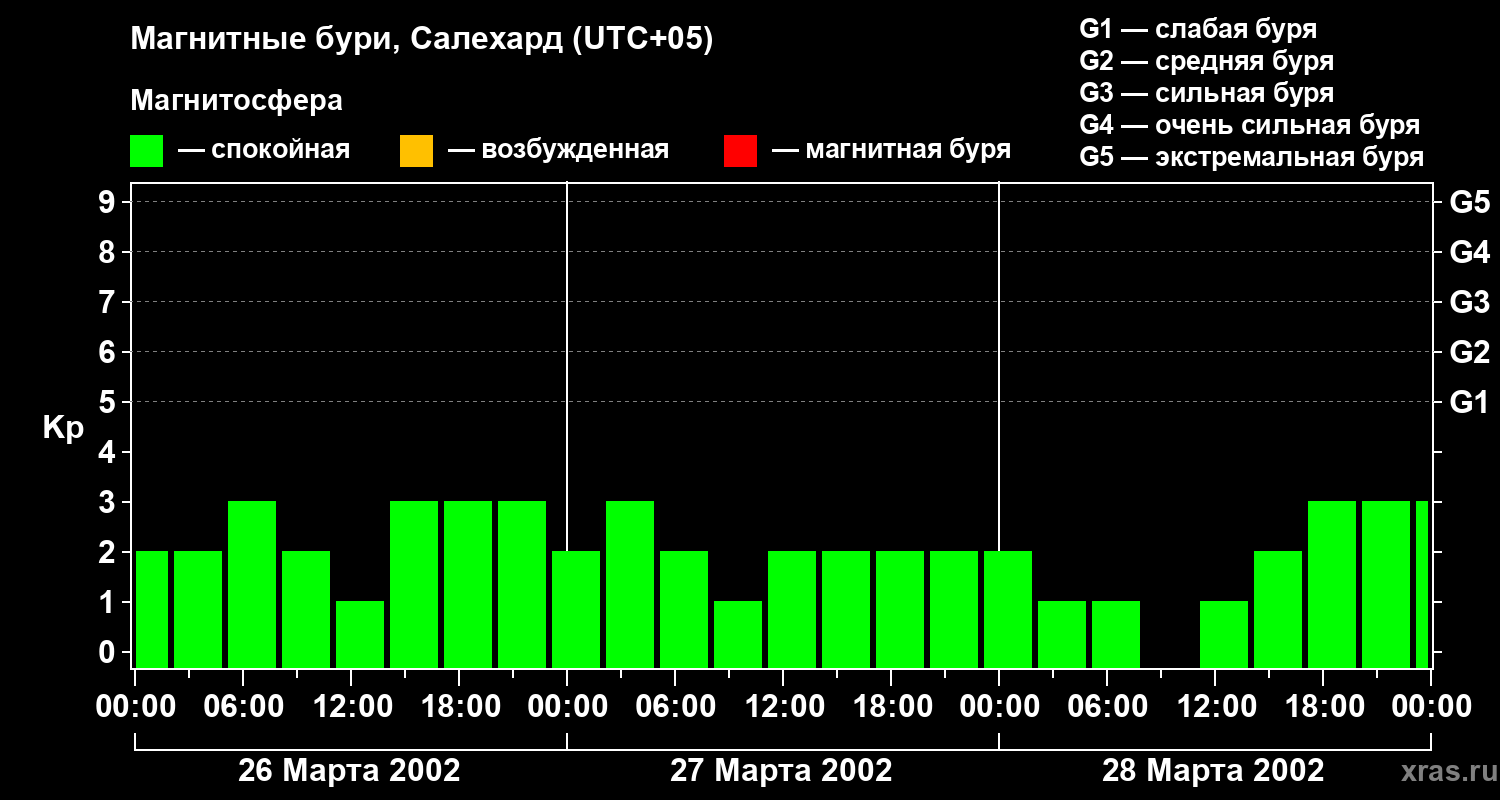This screenshot has height=800, width=1500.
Task: Click the 27 March 03:00 bar (Kp 3)
Action: point(630,584)
